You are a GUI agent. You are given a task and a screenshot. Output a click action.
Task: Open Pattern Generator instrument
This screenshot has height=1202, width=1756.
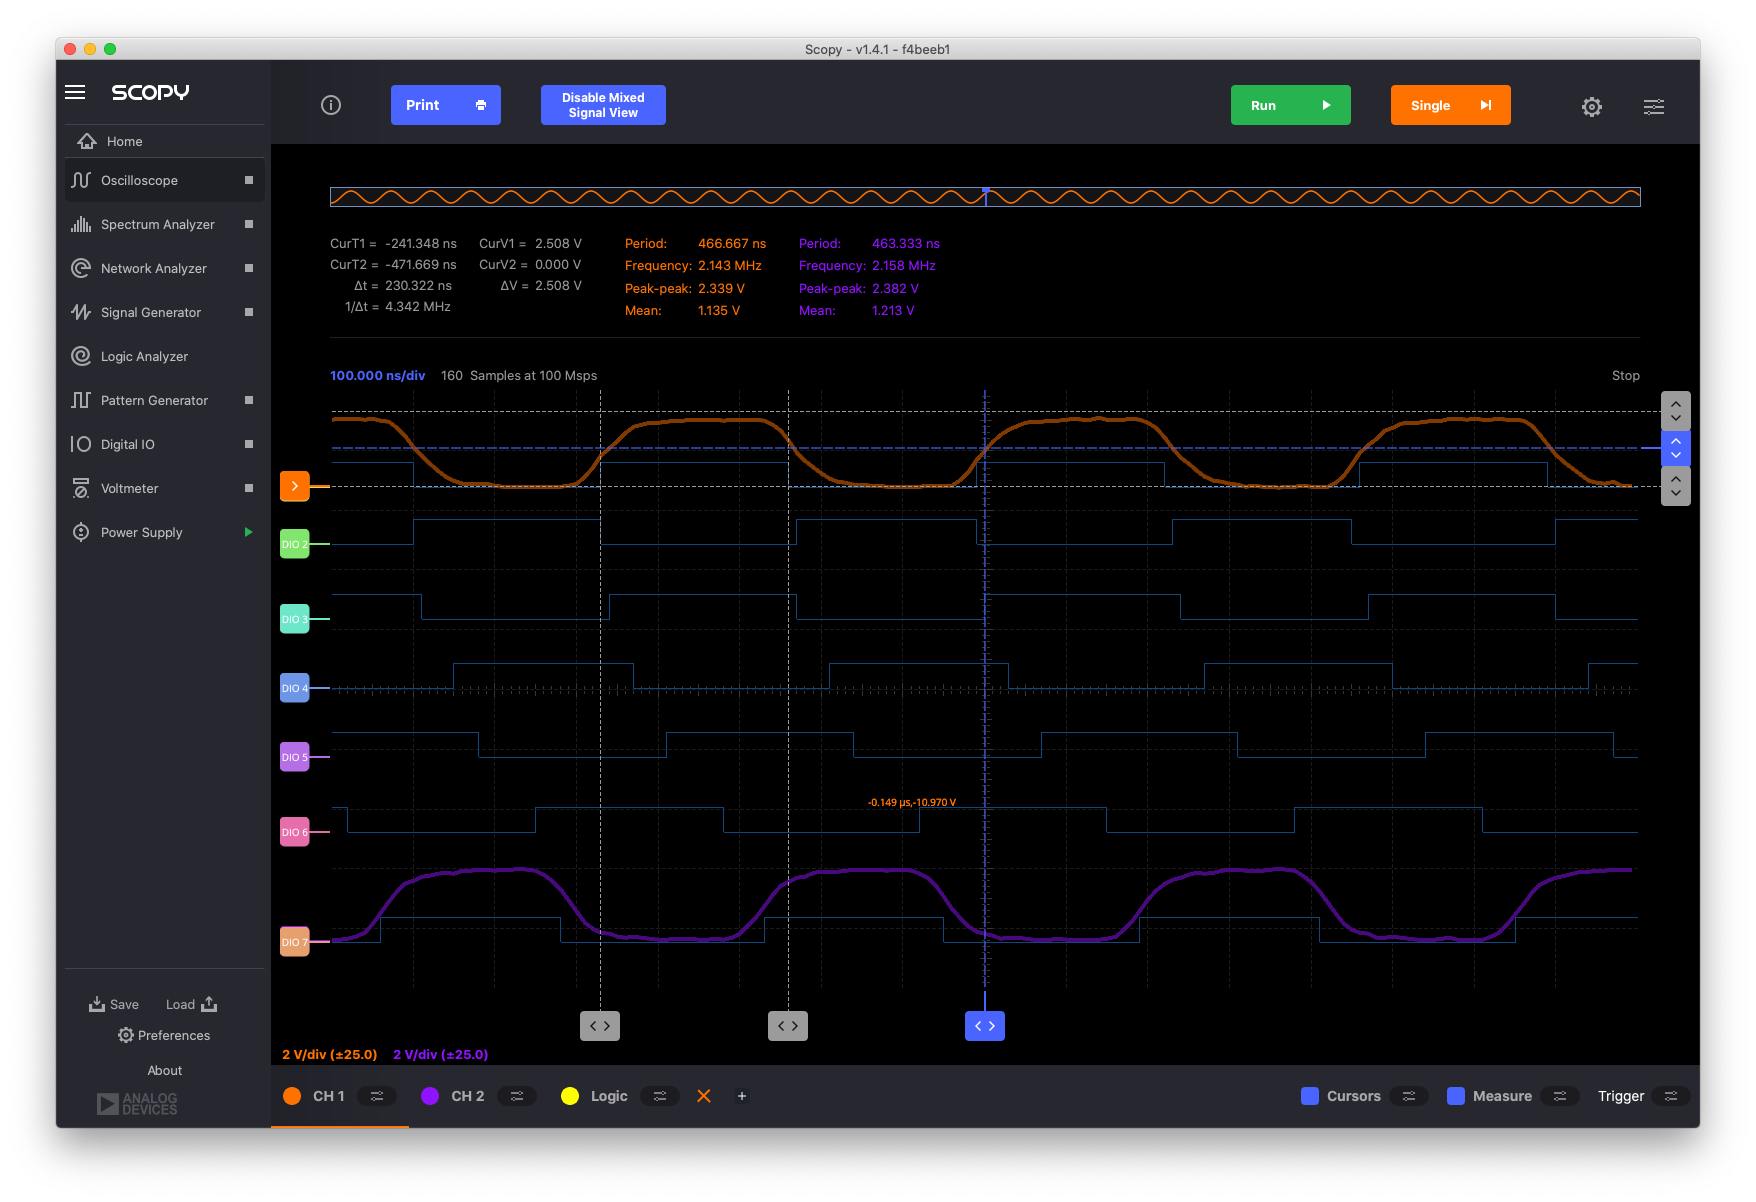pos(164,400)
